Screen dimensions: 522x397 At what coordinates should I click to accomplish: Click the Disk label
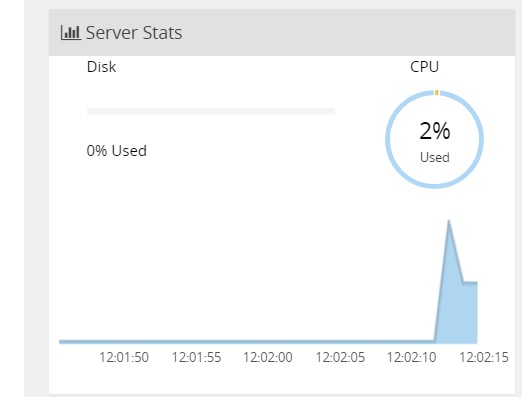pyautogui.click(x=101, y=67)
